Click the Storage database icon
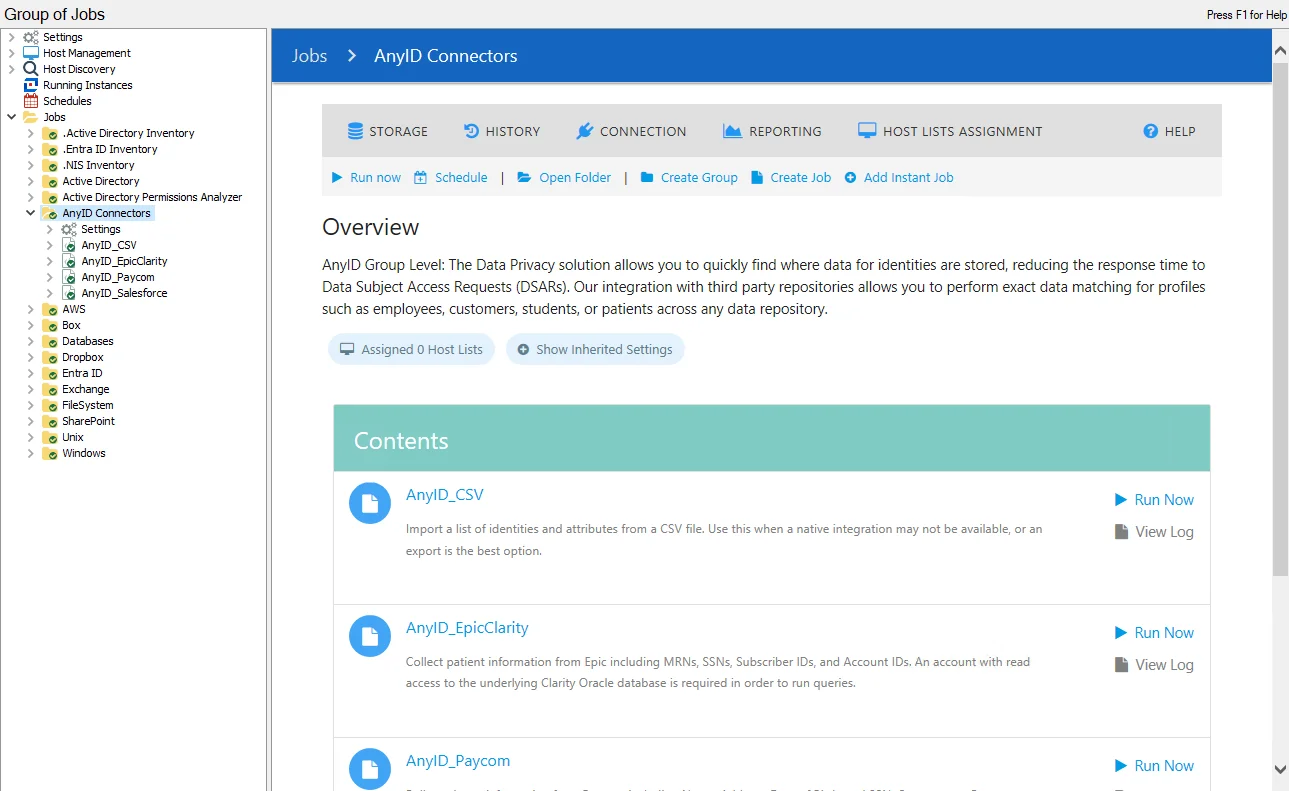 pyautogui.click(x=355, y=131)
